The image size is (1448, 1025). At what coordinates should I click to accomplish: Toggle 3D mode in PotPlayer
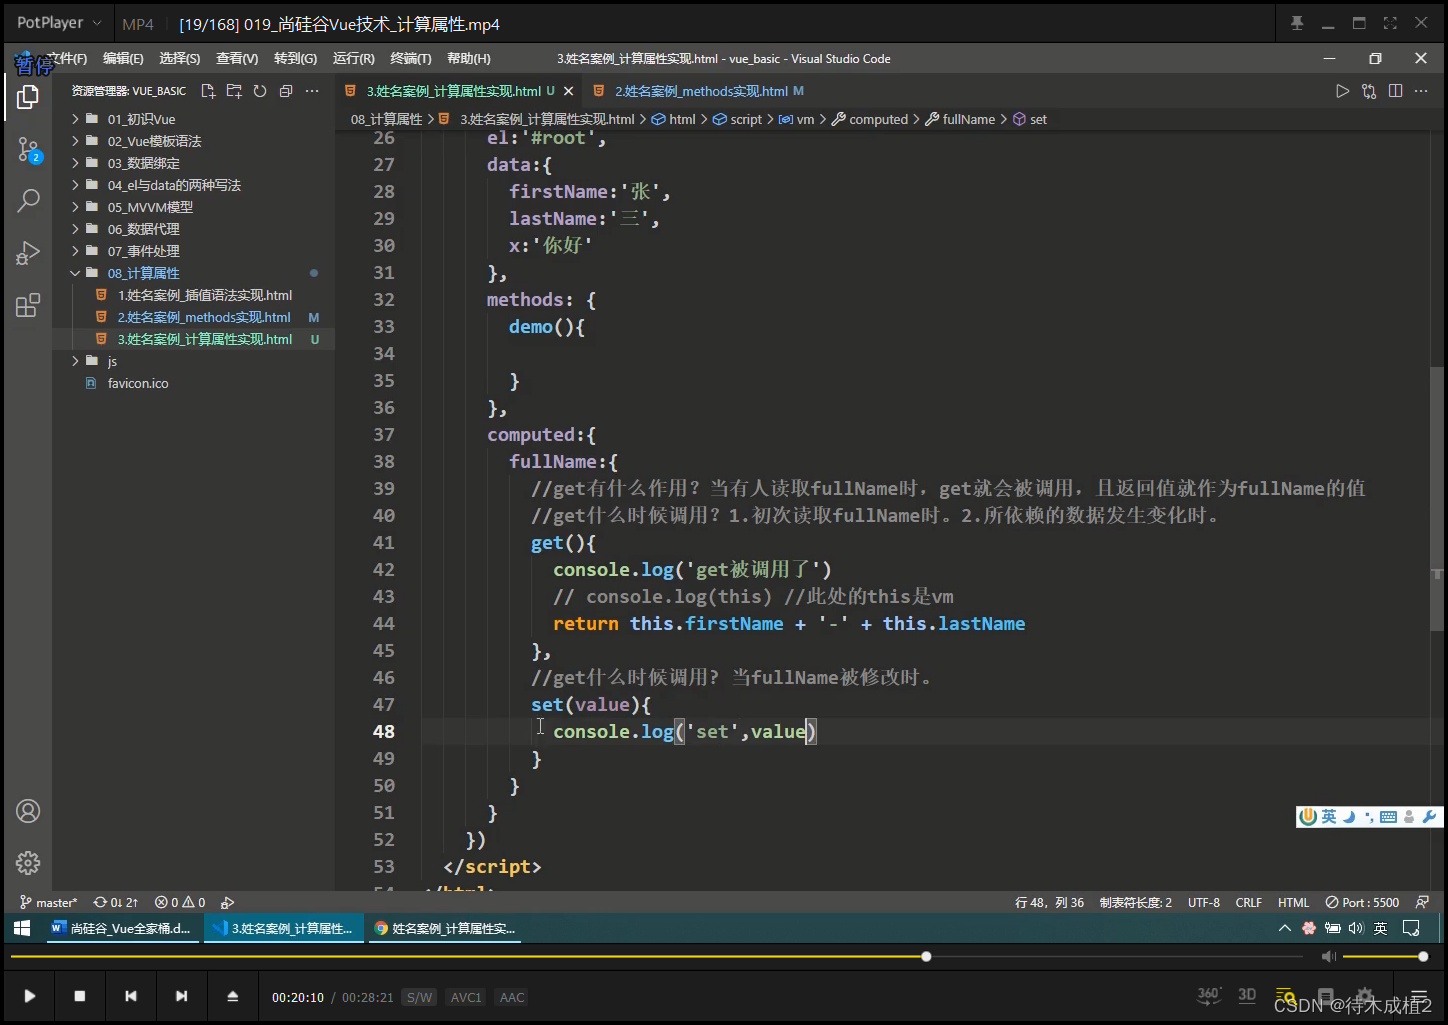[x=1247, y=995]
